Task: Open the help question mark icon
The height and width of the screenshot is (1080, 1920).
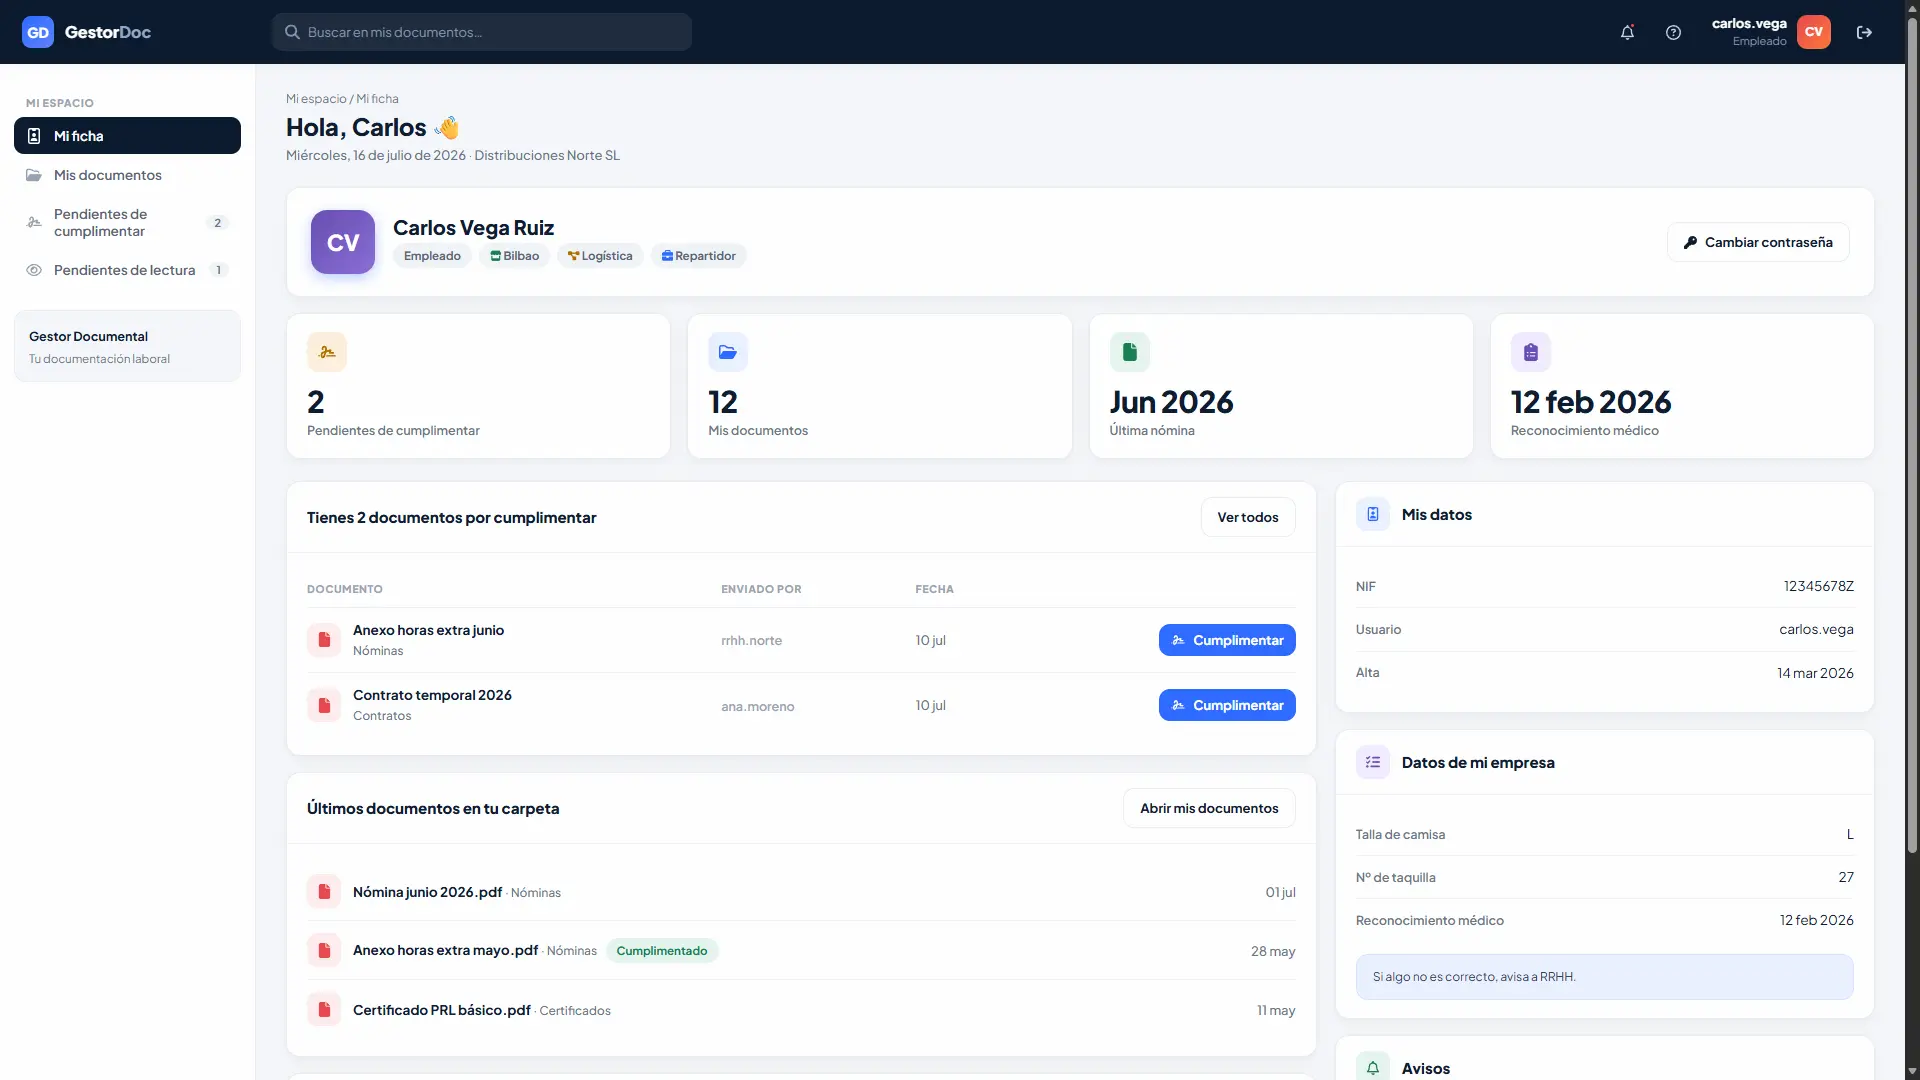Action: (1673, 32)
